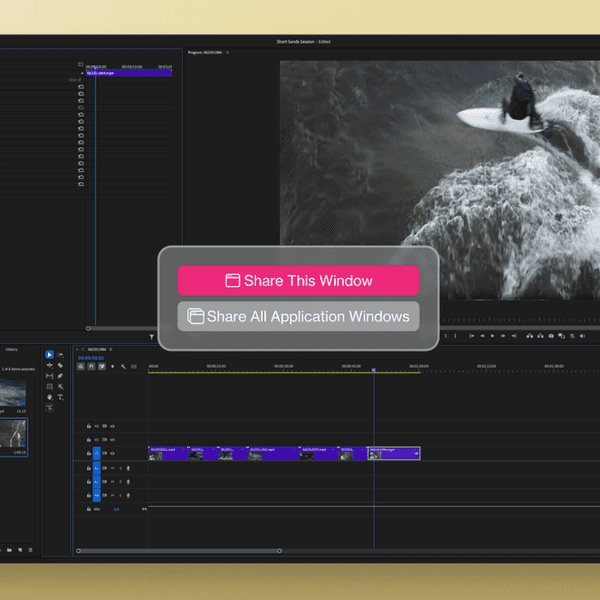
Task: Toggle the V1 track targeting button
Action: [x=96, y=453]
